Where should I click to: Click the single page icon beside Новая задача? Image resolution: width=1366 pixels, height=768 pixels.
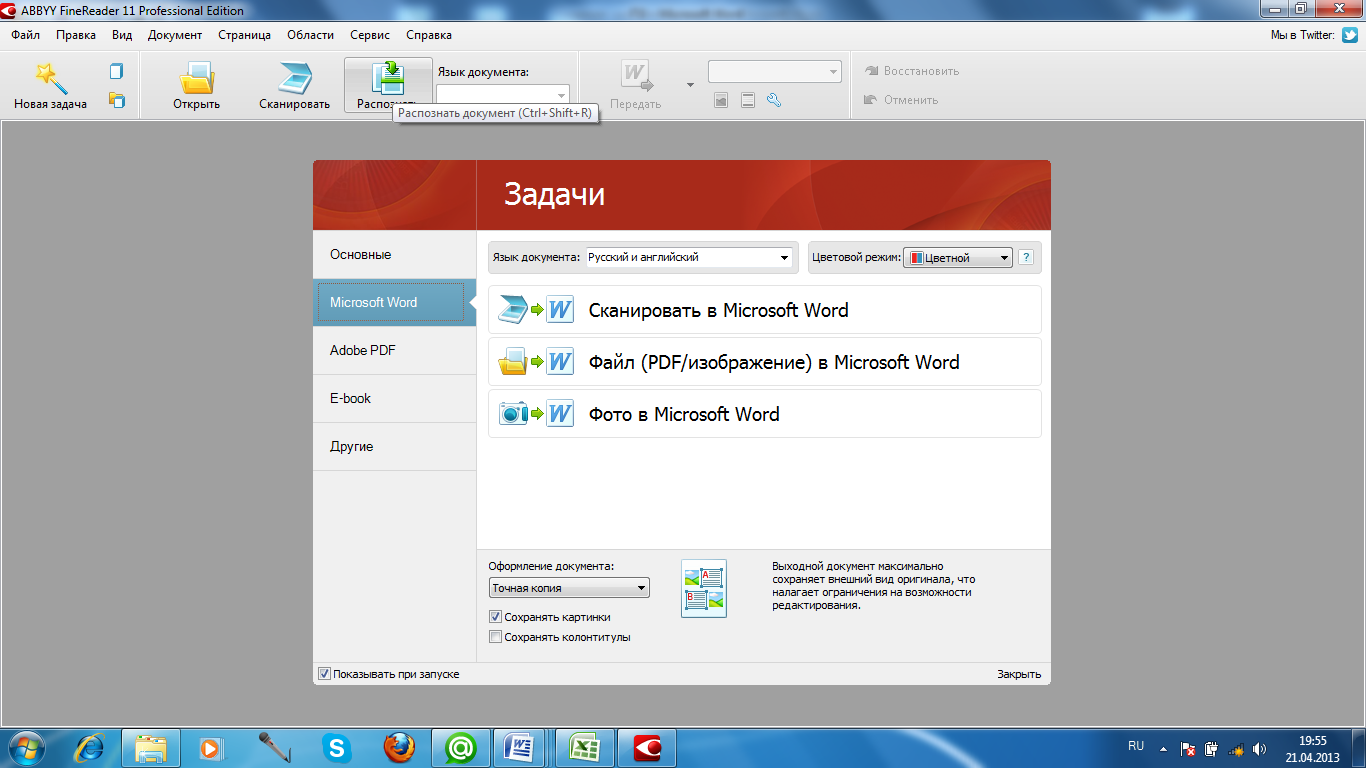(x=117, y=71)
